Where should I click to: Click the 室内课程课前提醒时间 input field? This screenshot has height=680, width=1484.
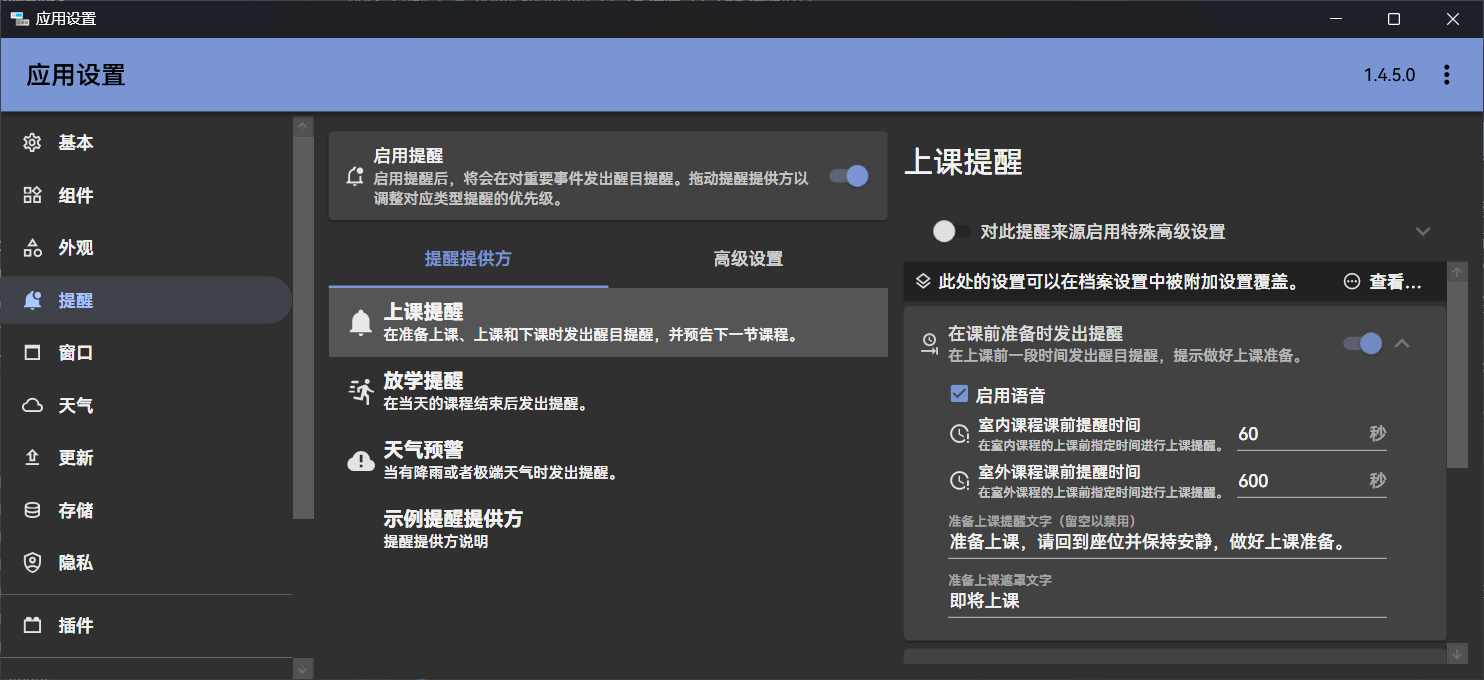pyautogui.click(x=1298, y=434)
